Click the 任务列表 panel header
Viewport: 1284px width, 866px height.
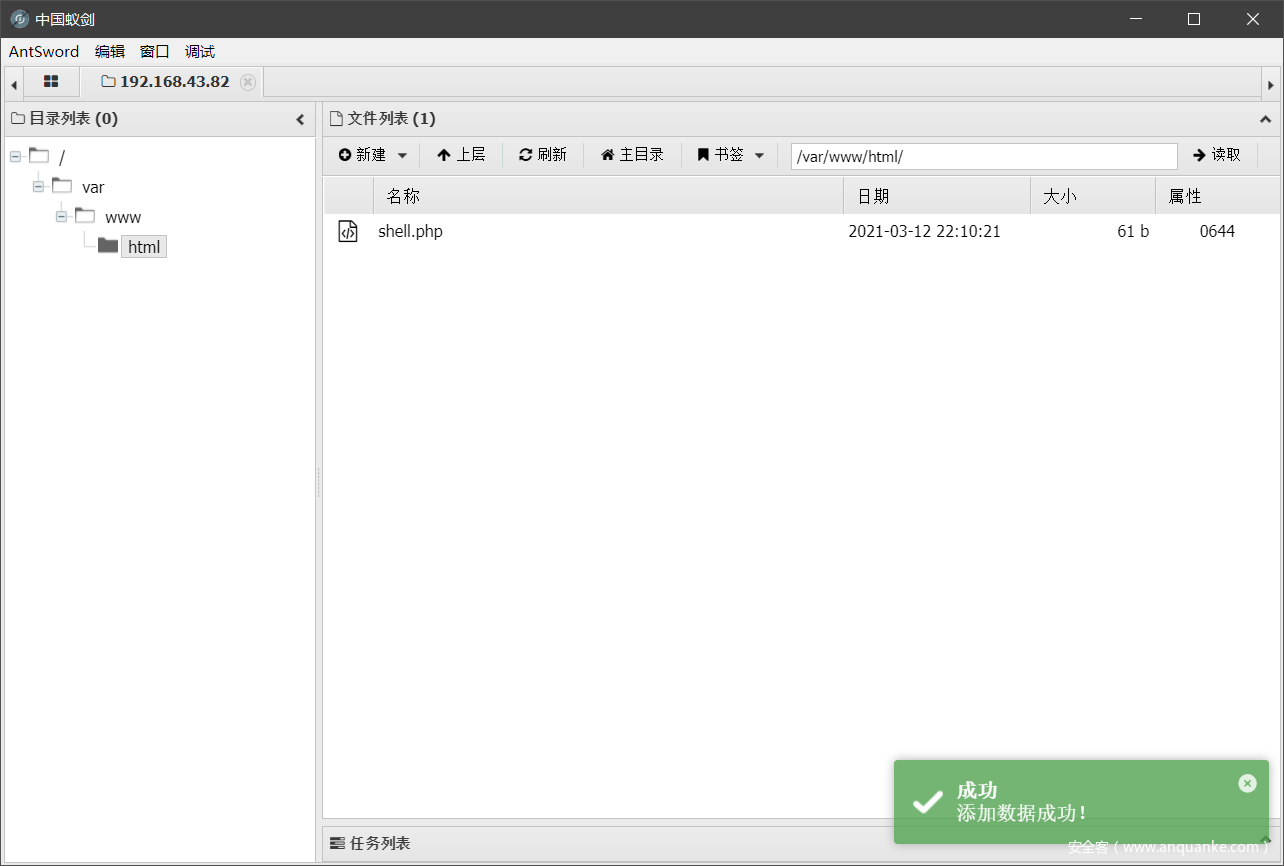(x=801, y=843)
